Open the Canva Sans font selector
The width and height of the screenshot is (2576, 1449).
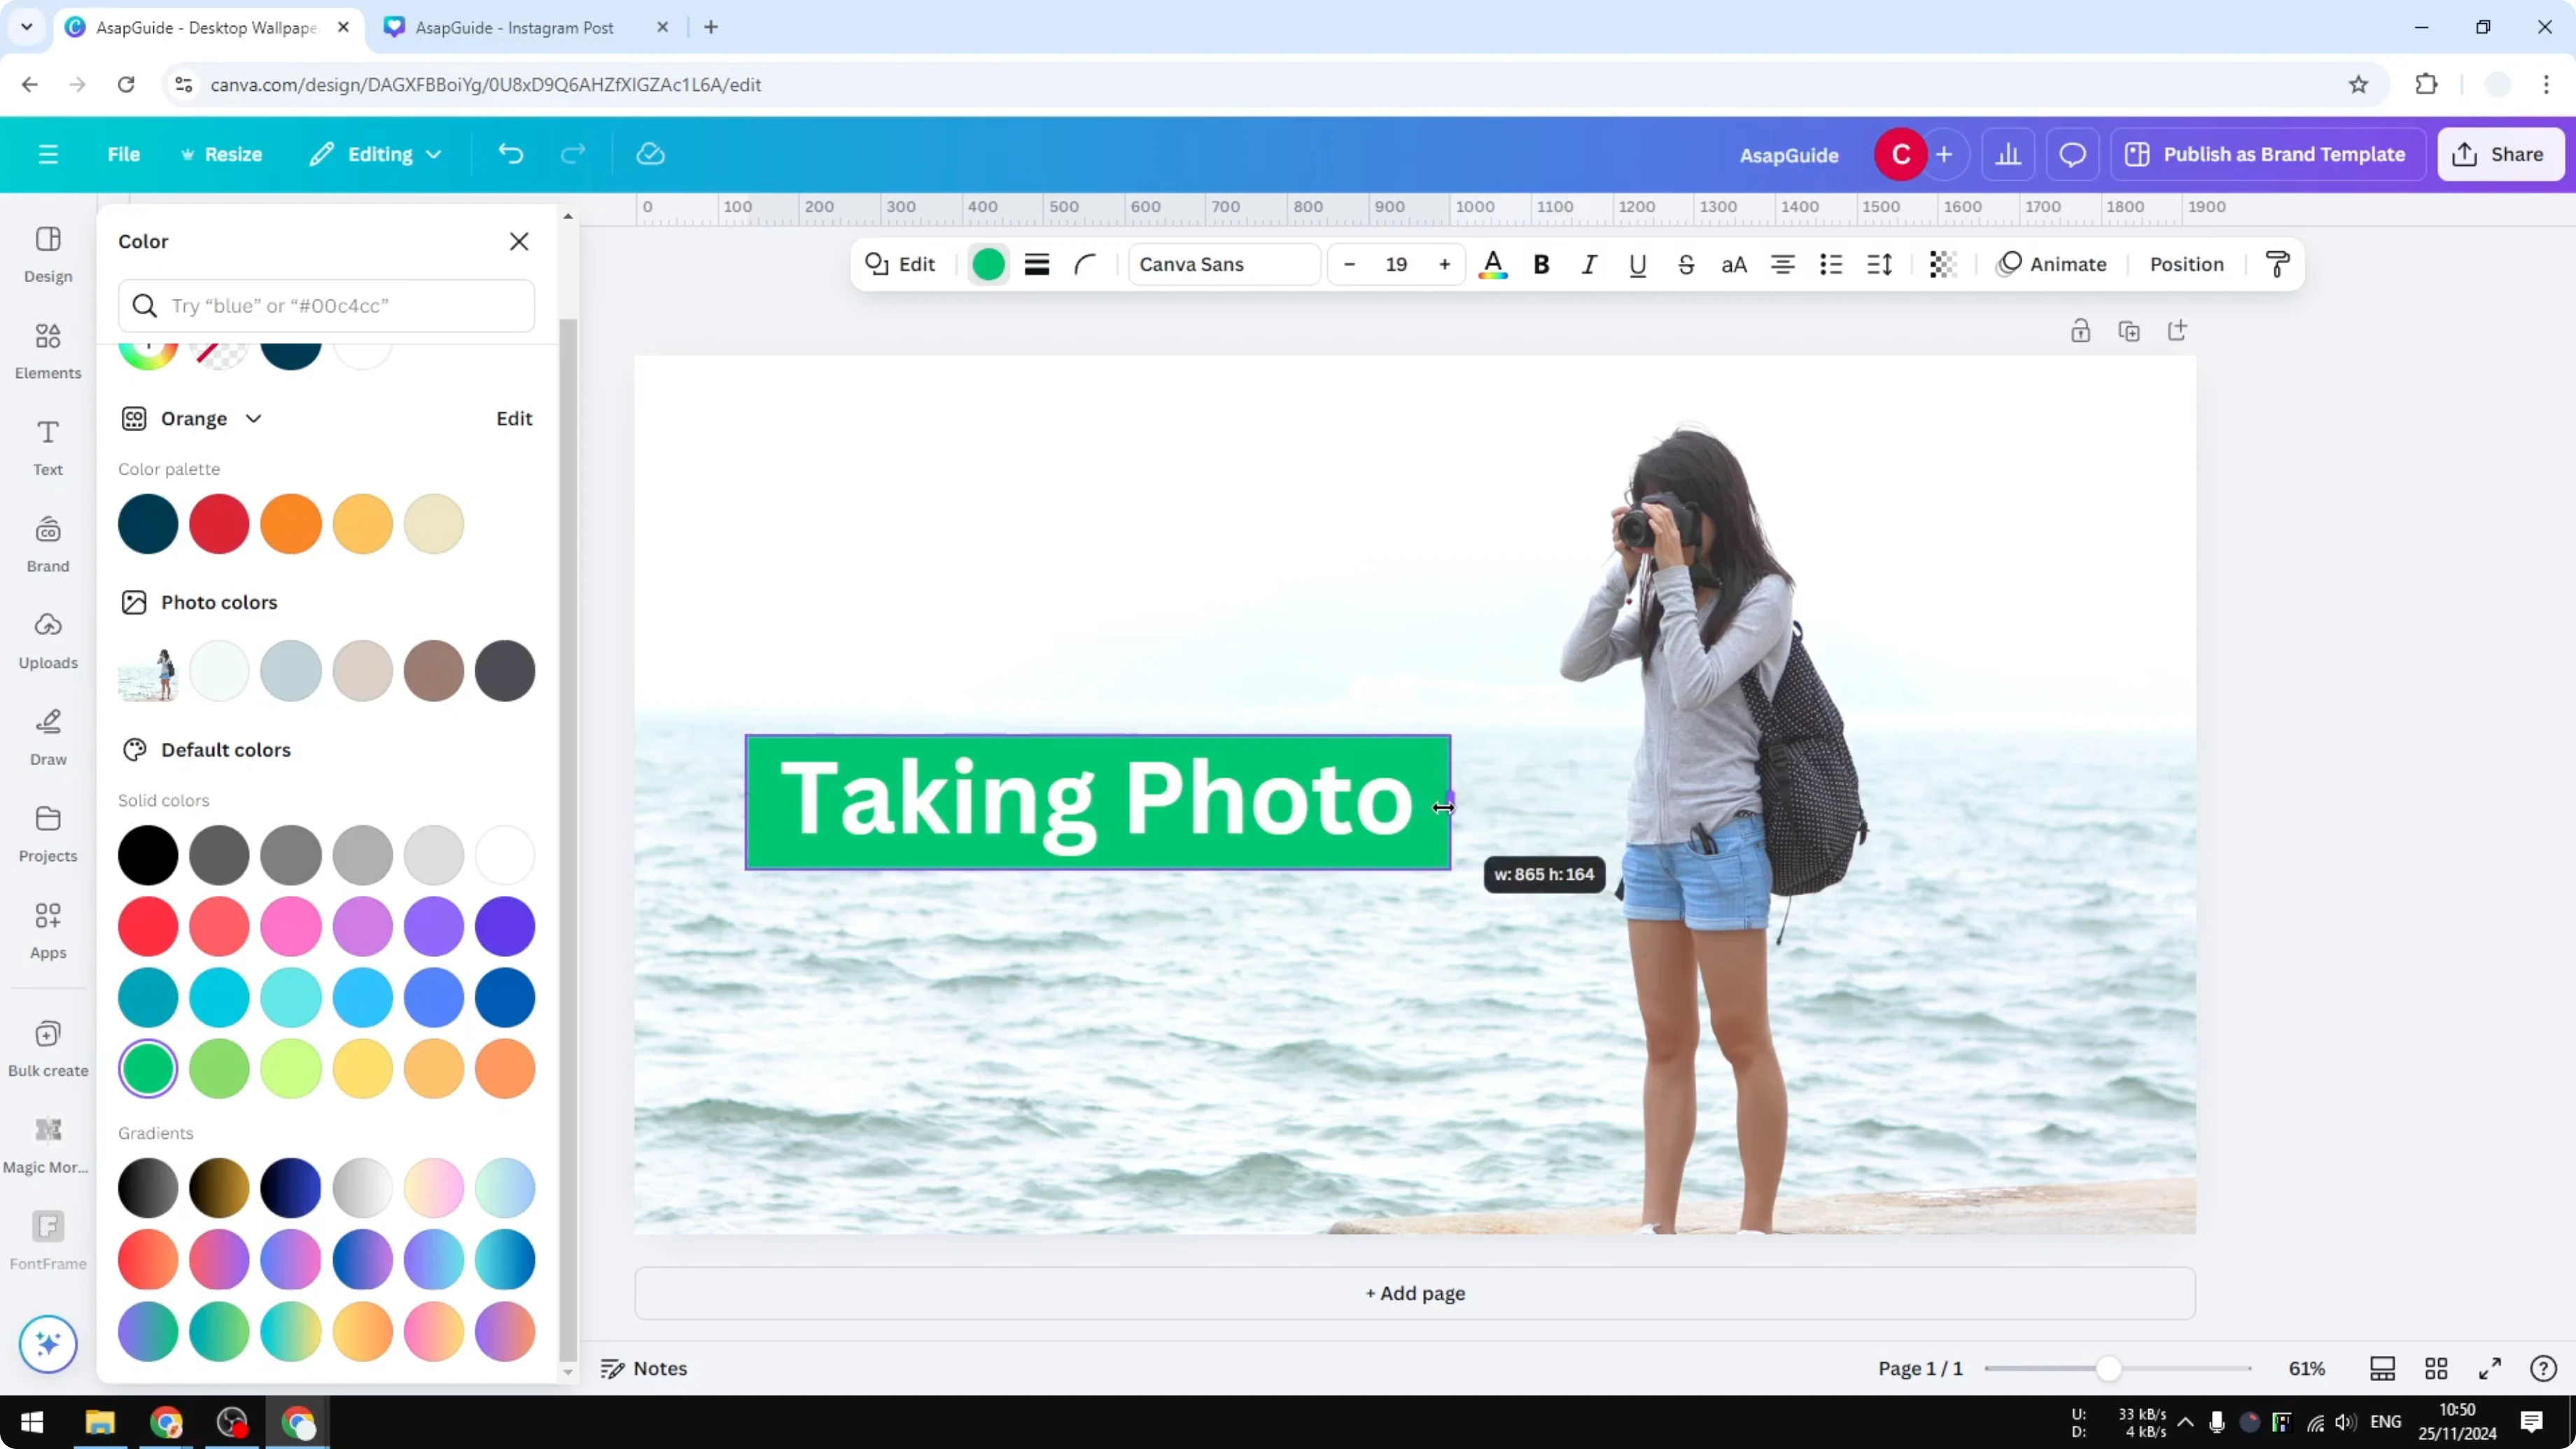click(1223, 264)
